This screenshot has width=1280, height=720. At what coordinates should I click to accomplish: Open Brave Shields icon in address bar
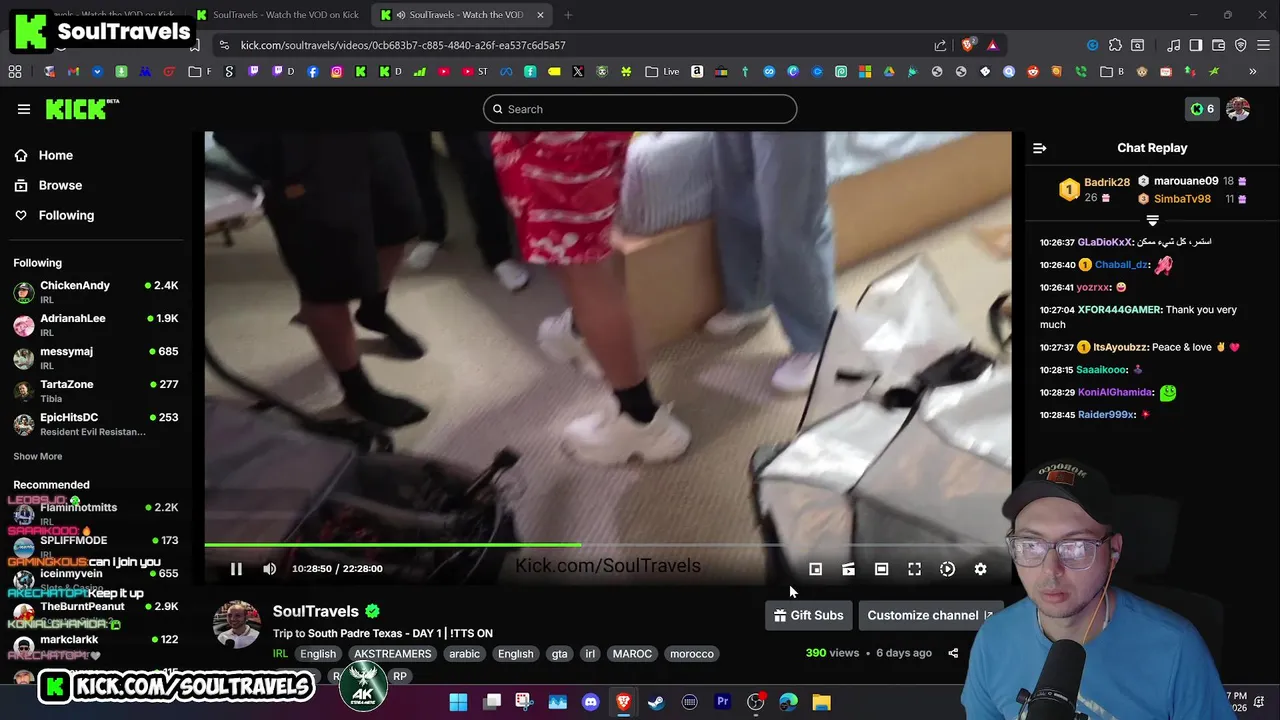[967, 45]
